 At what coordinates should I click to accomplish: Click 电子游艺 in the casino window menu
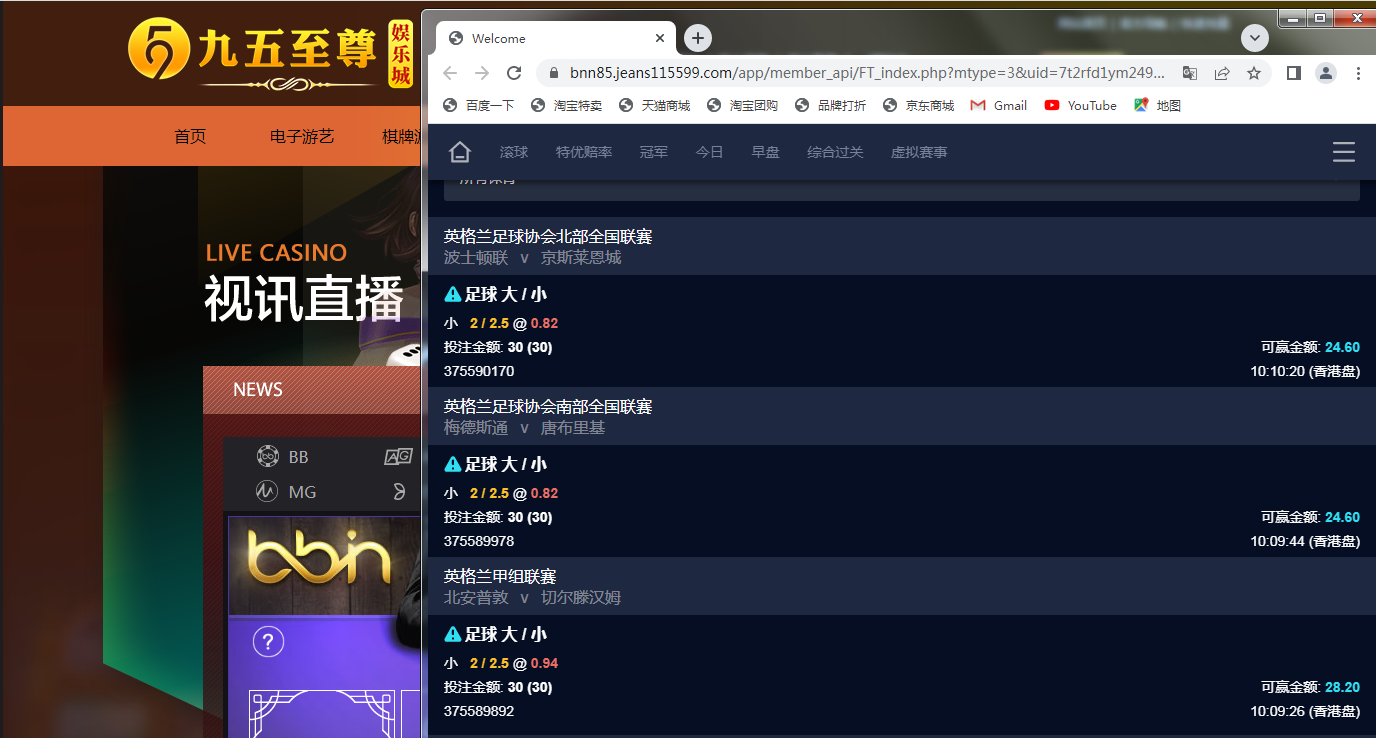pos(302,137)
